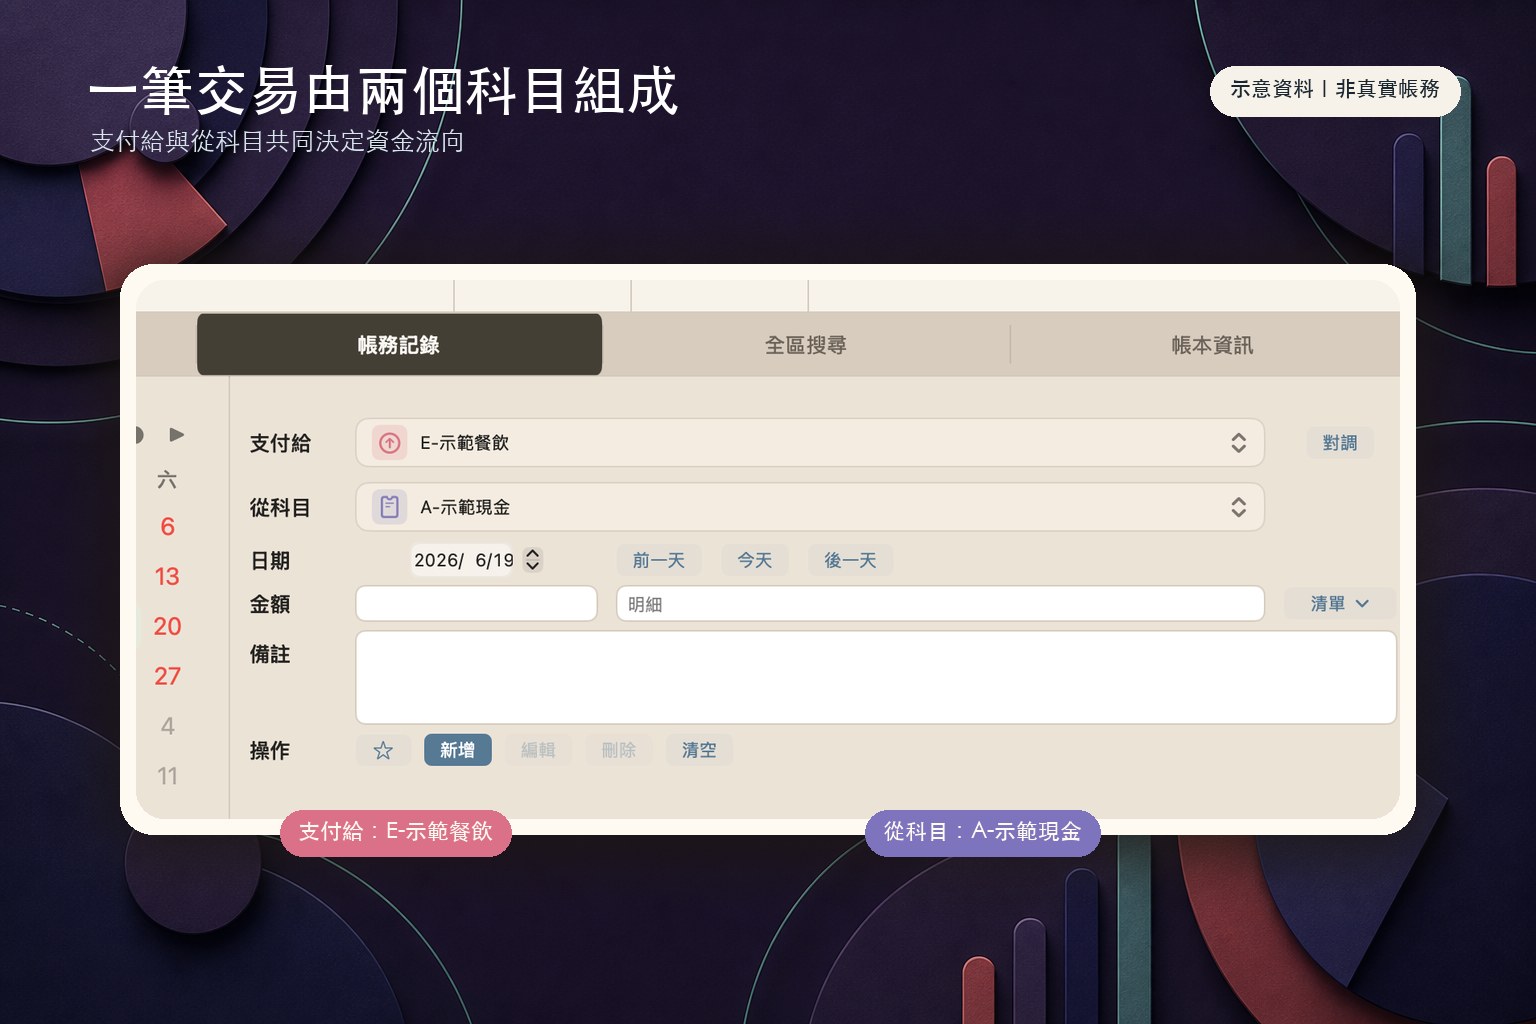
Task: Expand the 清單 dropdown menu
Action: click(1339, 603)
